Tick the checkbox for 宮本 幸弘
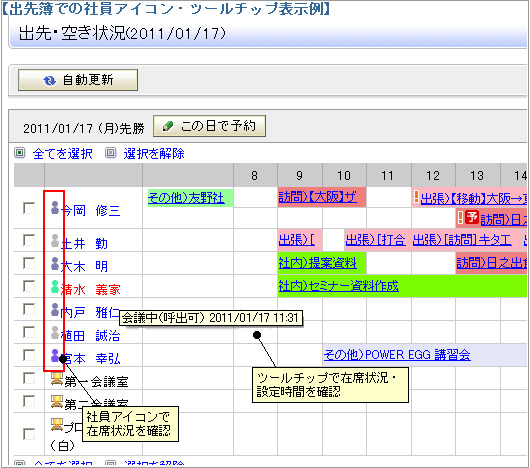Screen dimensions: 530x468 pyautogui.click(x=29, y=355)
